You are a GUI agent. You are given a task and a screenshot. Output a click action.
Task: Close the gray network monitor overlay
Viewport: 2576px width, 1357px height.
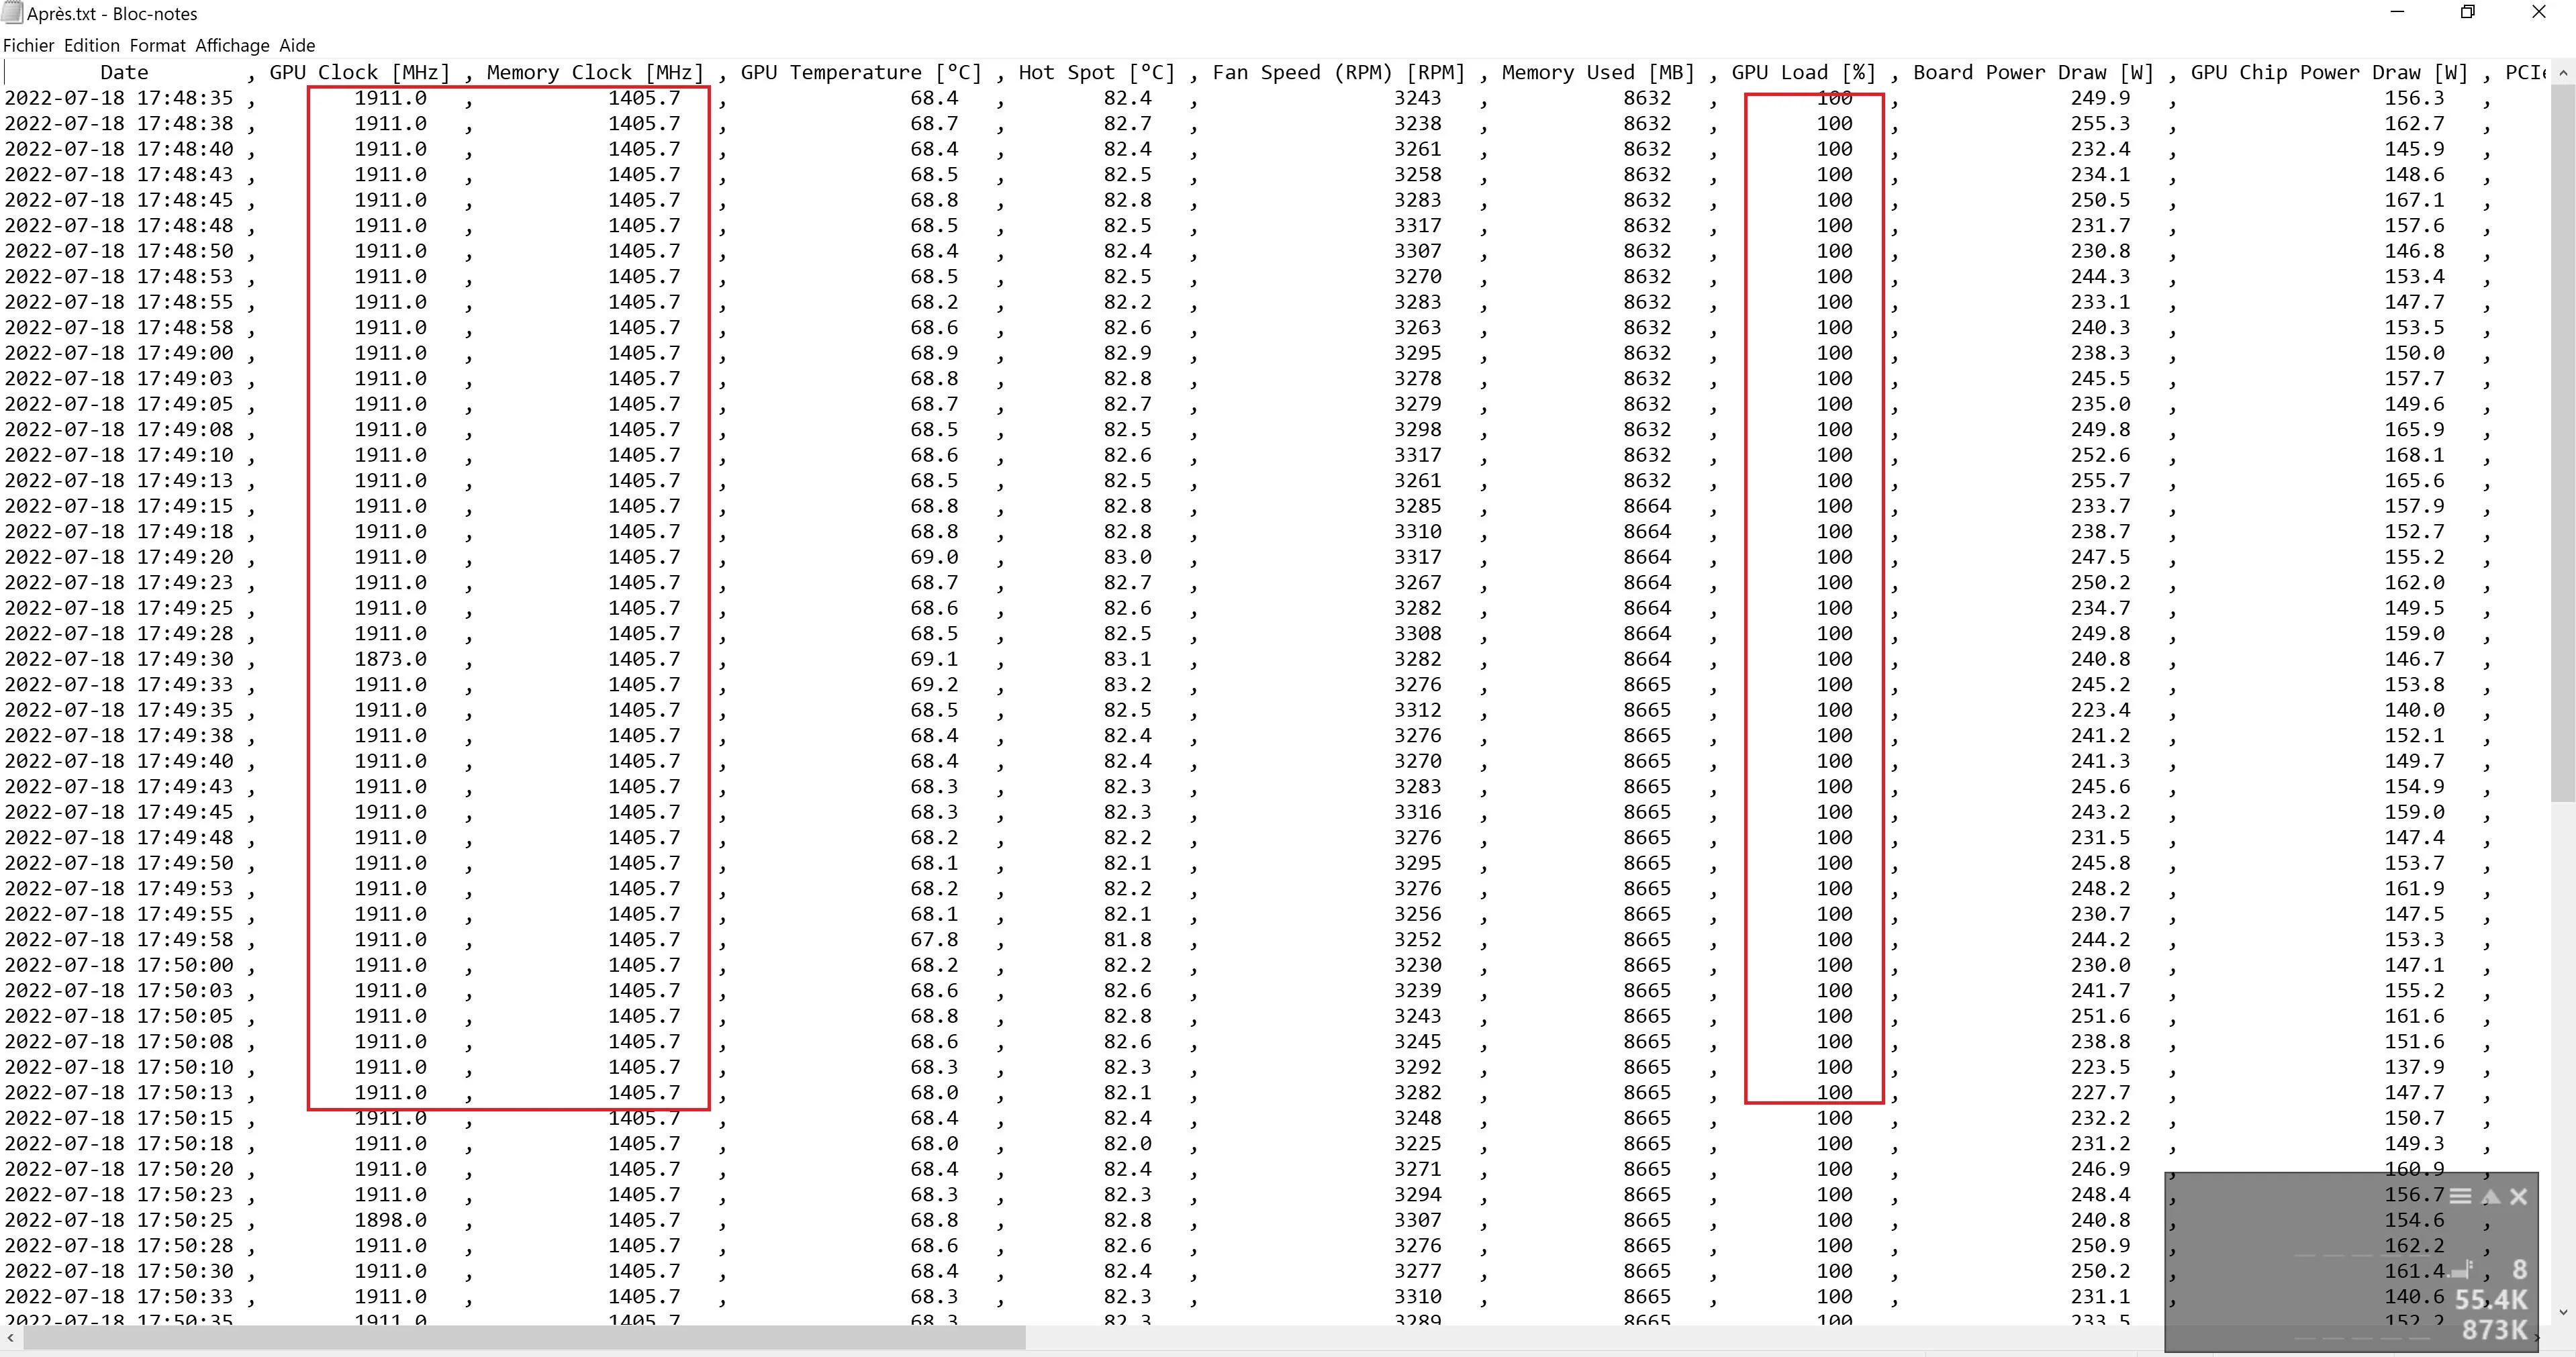(2519, 1196)
